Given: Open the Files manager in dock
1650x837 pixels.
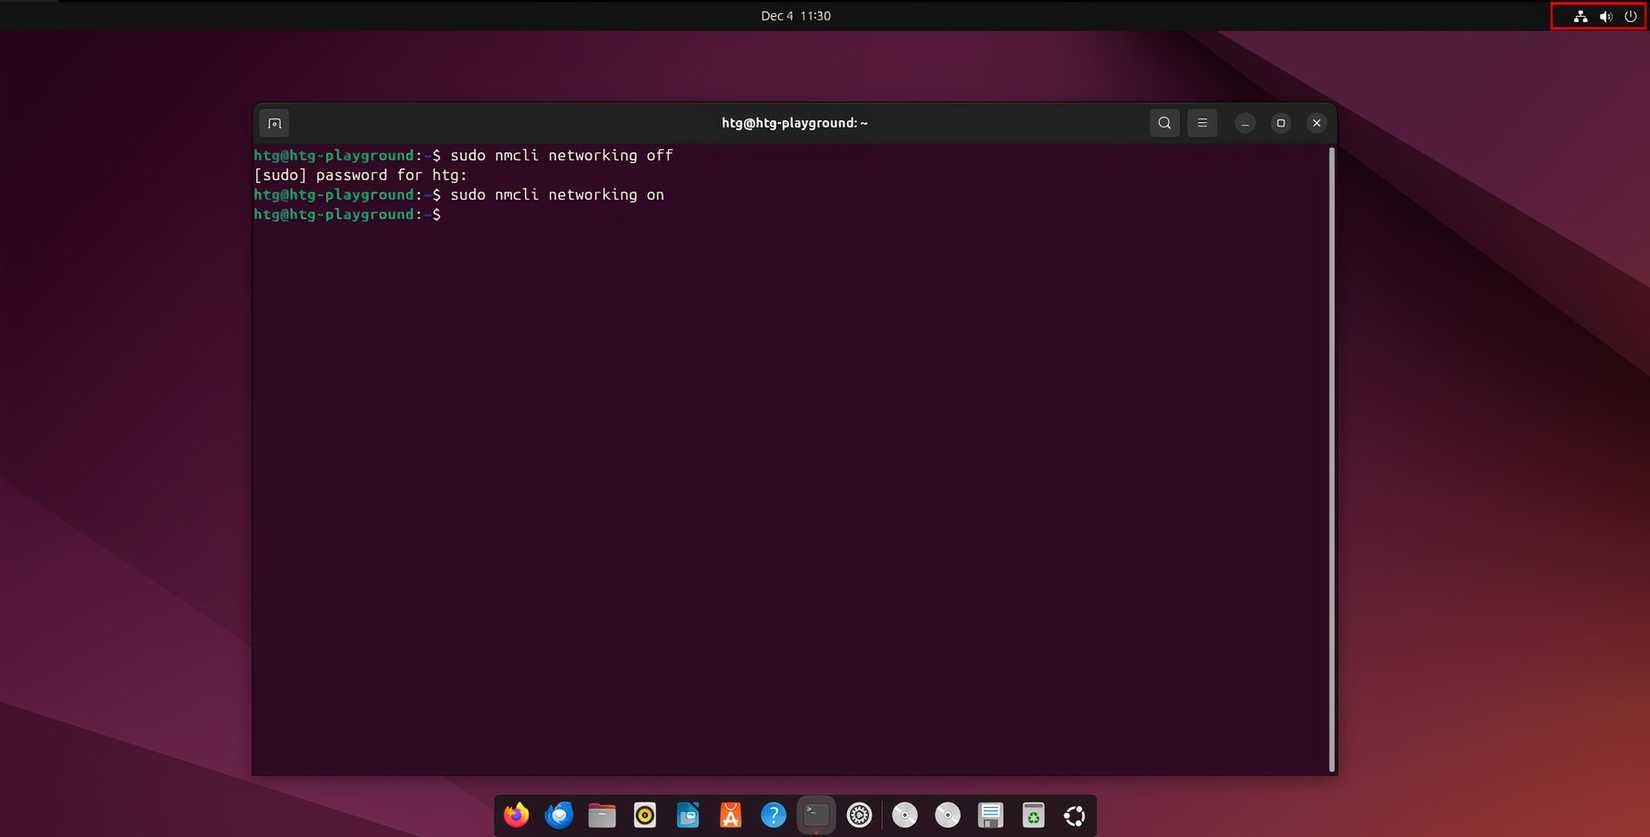Looking at the screenshot, I should point(602,815).
